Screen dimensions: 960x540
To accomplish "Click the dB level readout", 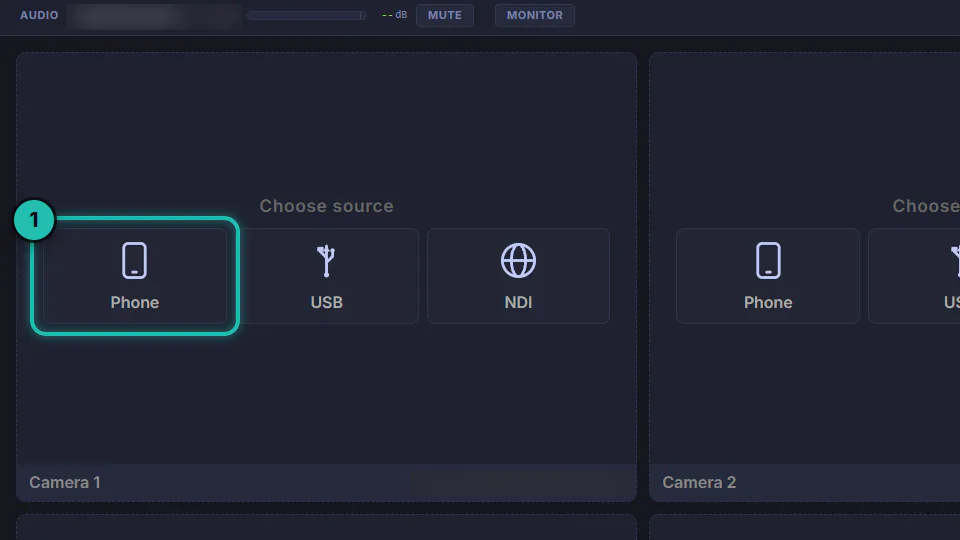I will click(x=394, y=15).
